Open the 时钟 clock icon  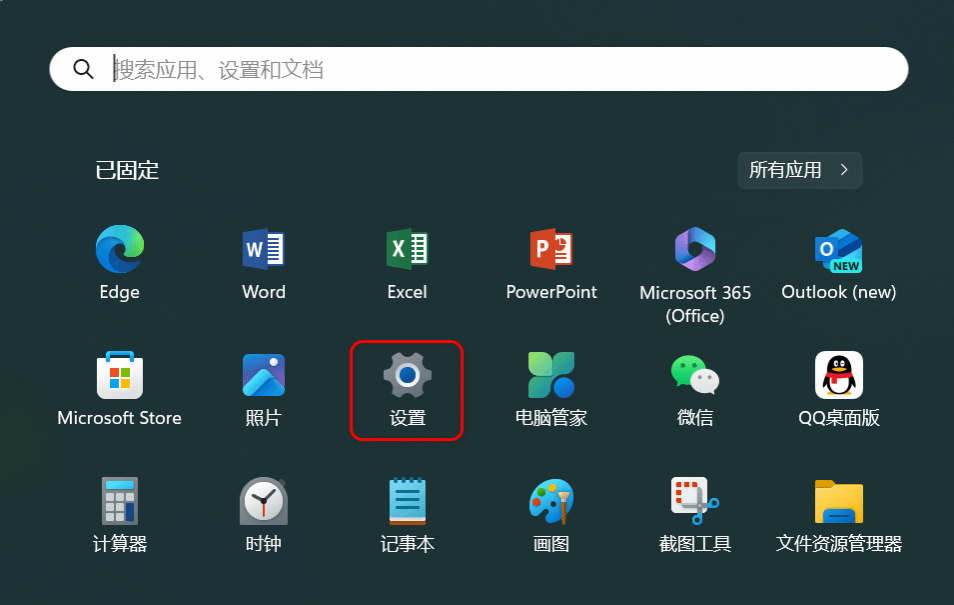(x=263, y=501)
